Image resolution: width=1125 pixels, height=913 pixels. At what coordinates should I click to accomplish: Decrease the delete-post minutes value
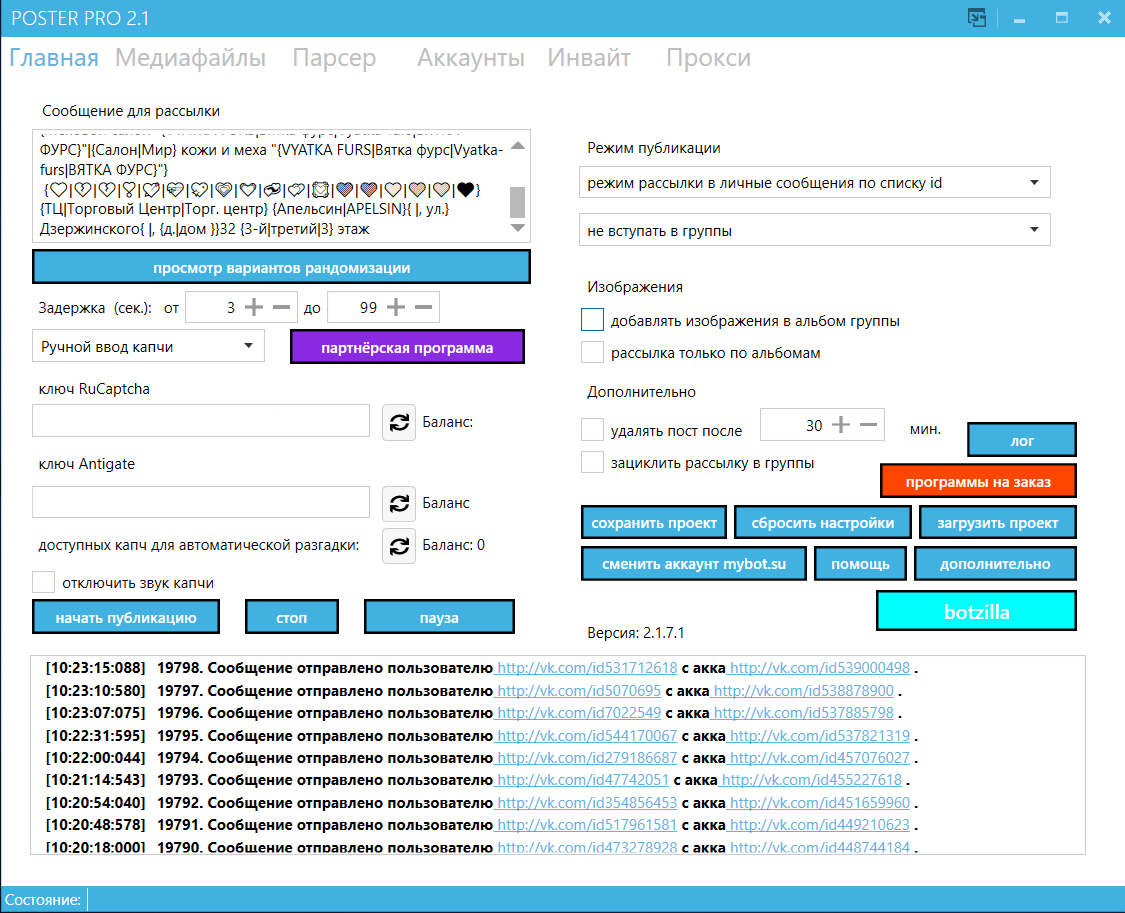869,425
